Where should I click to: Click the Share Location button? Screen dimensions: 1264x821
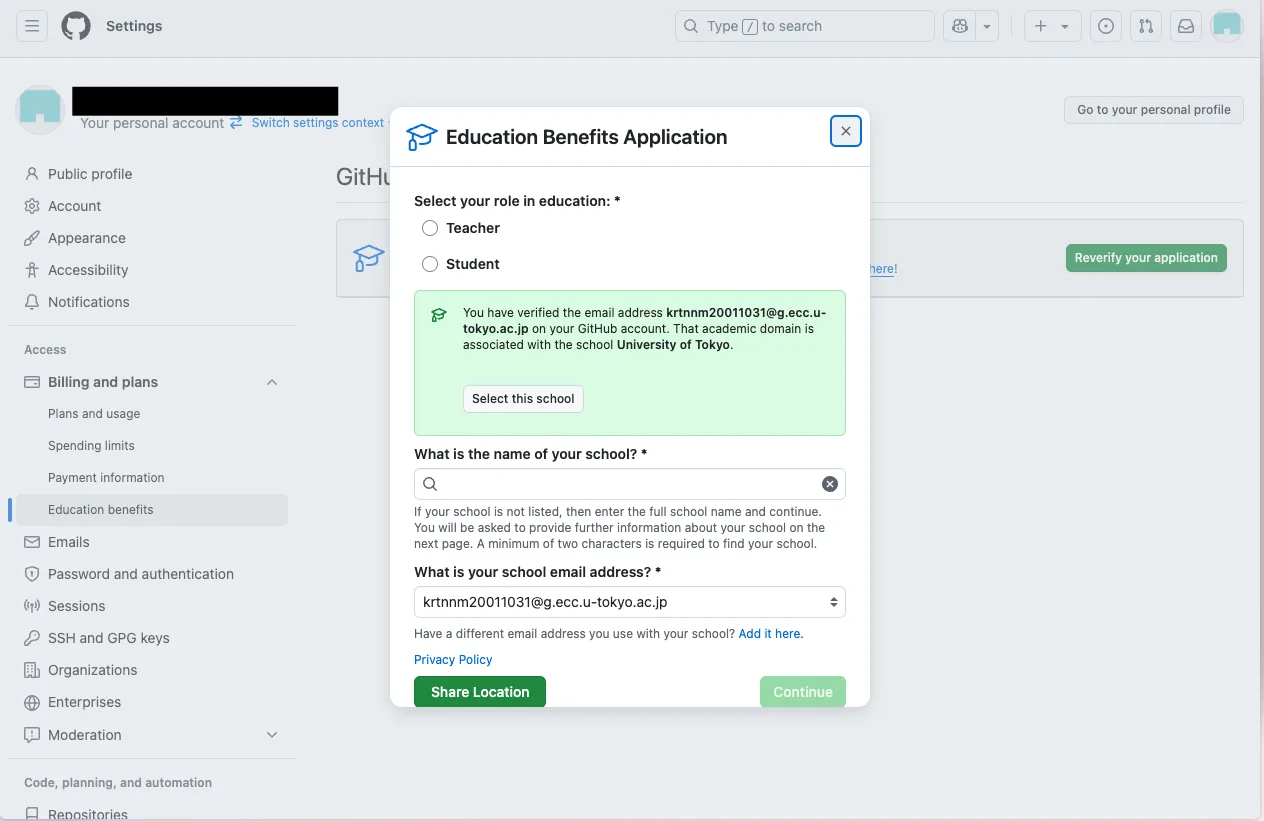480,692
